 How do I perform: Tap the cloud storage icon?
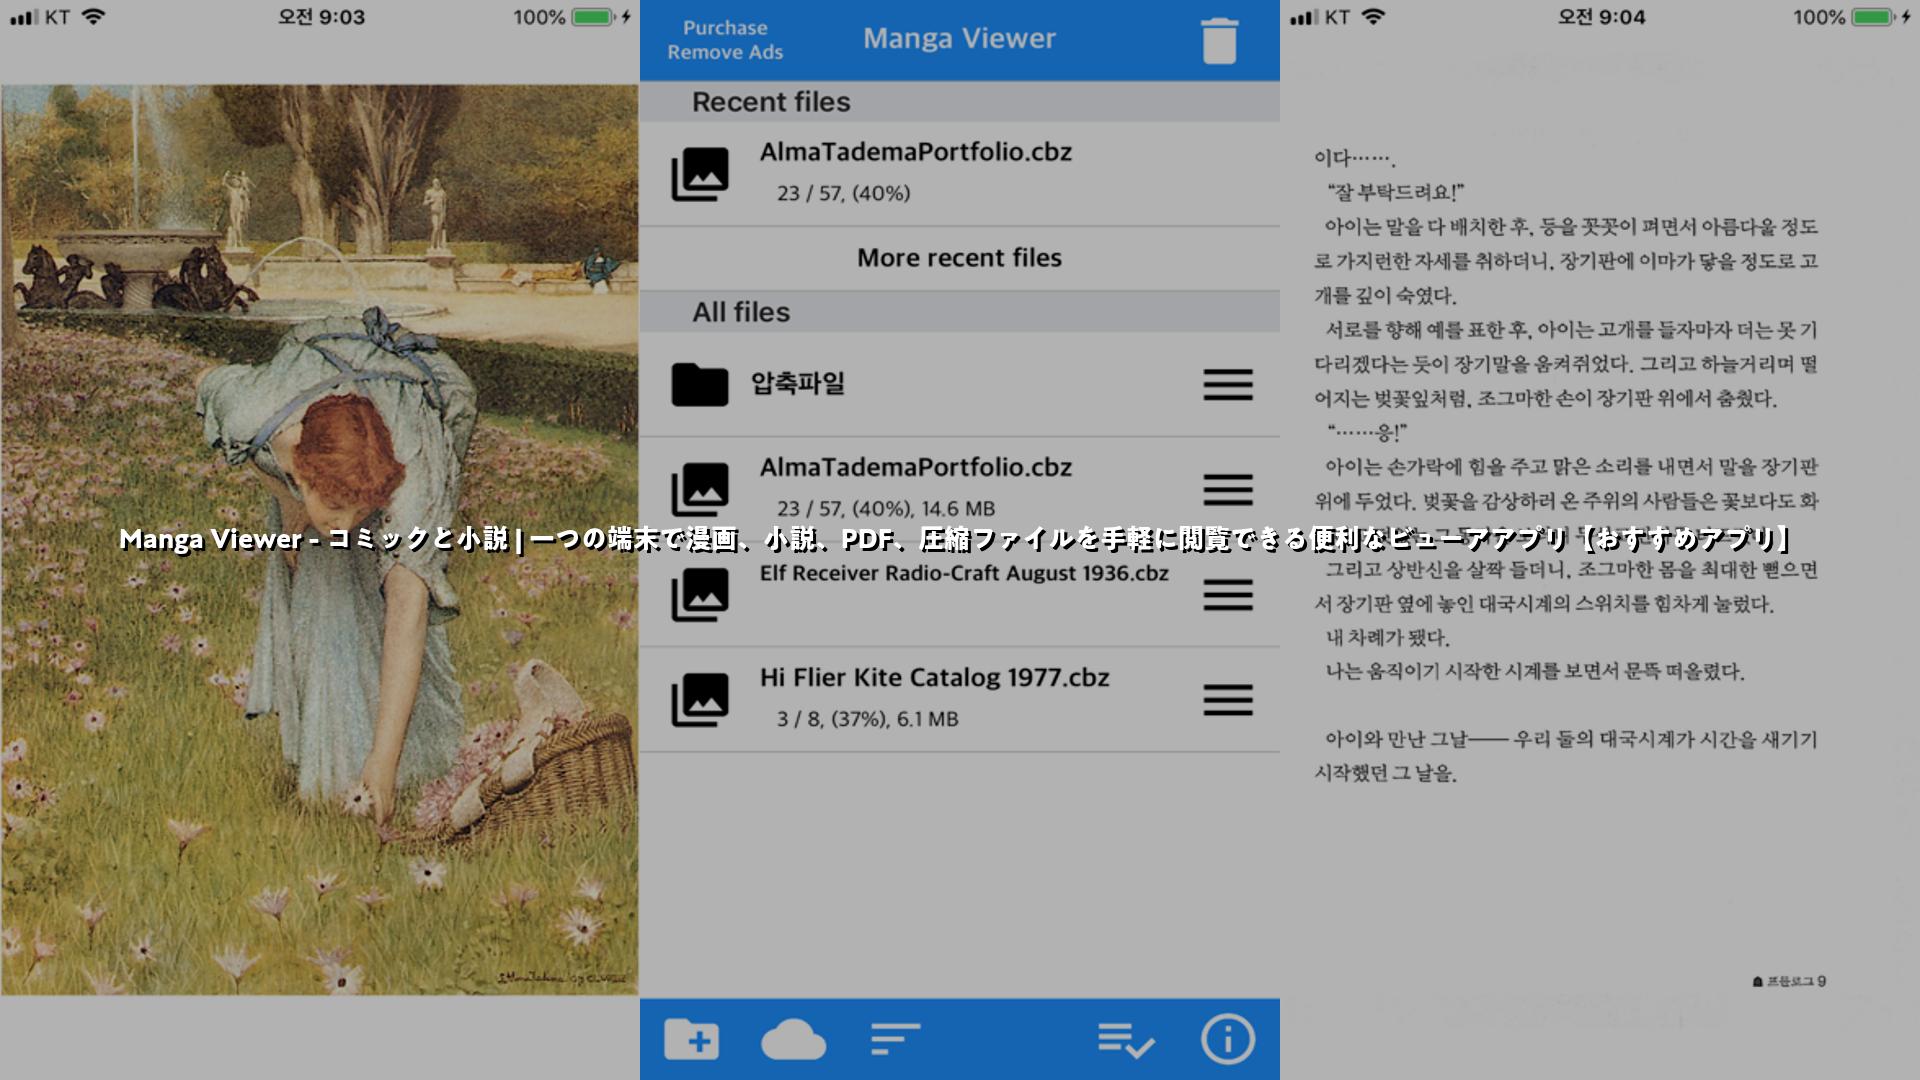[x=793, y=1039]
